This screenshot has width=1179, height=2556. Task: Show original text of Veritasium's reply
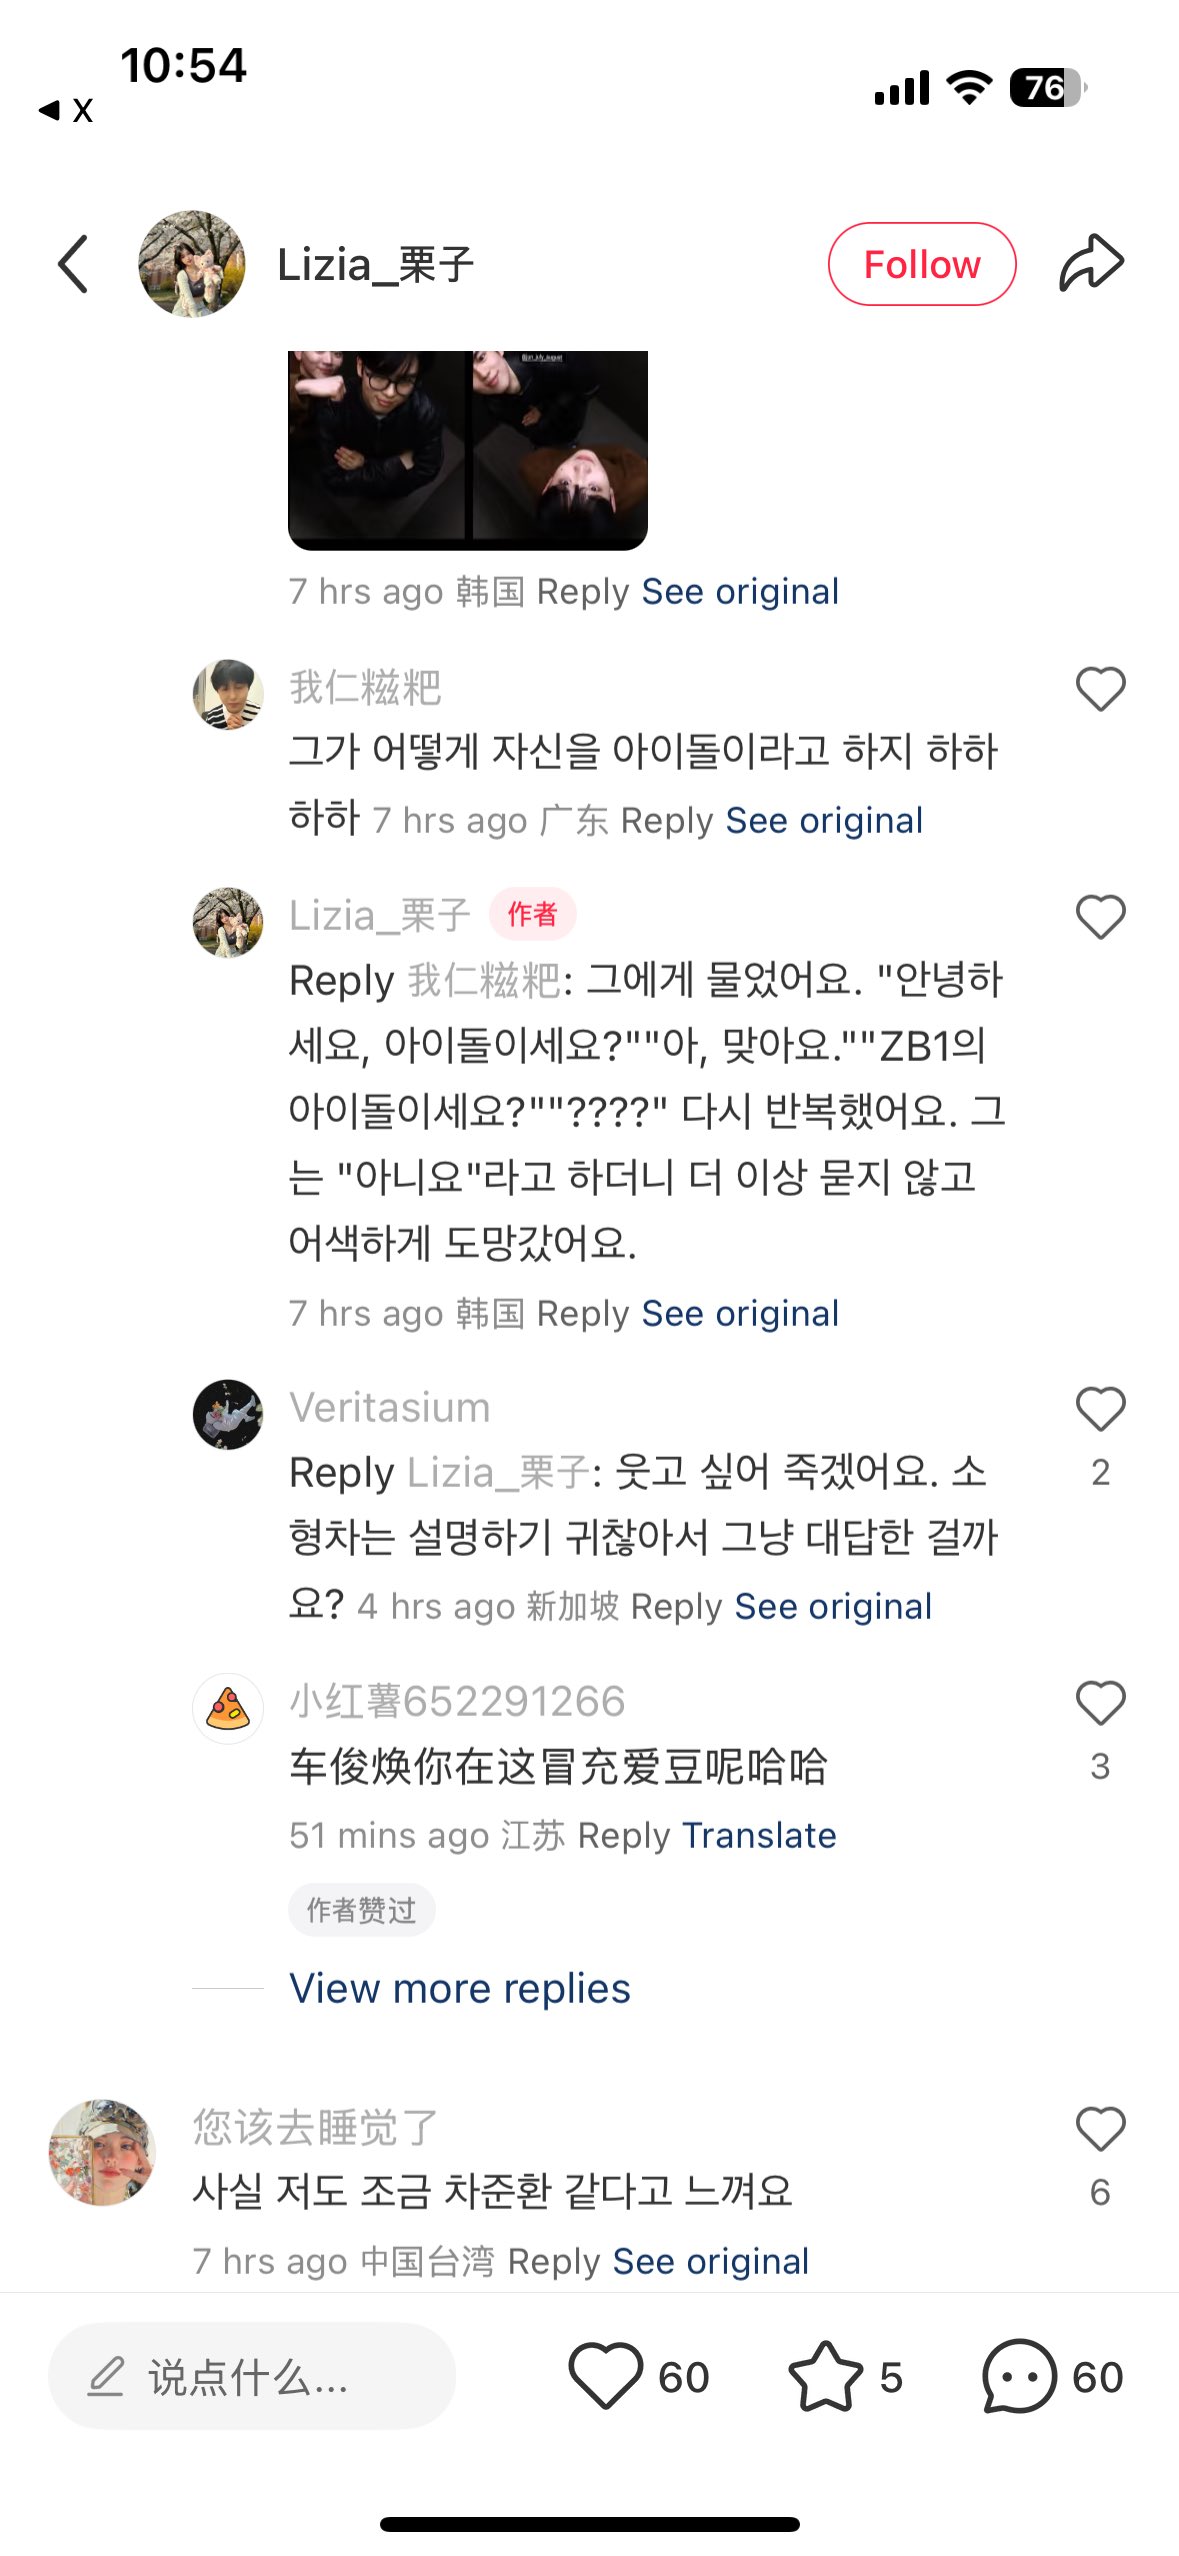point(832,1606)
